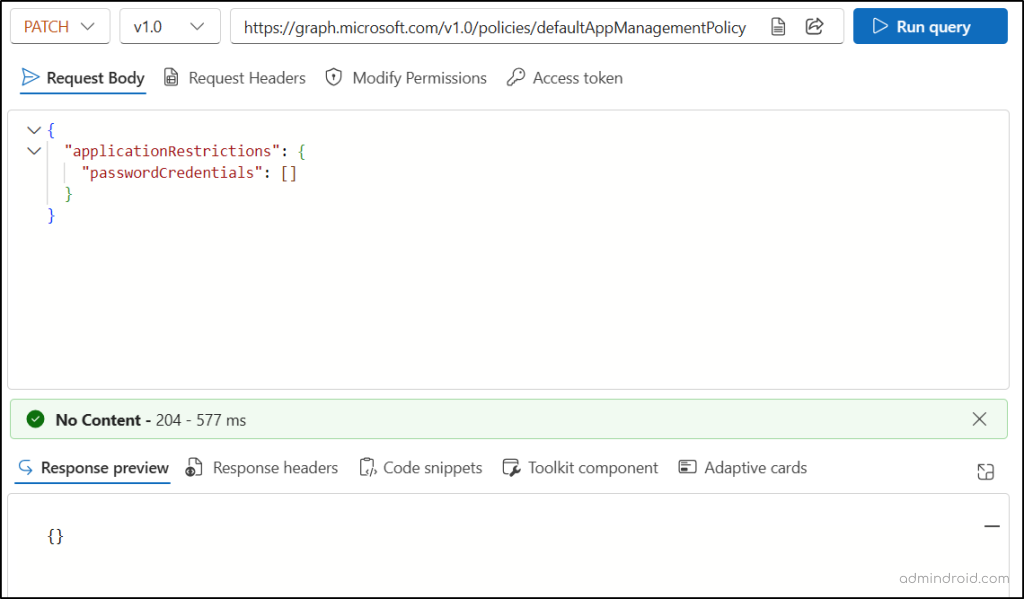
Task: Click the "passwordCredentials" key text
Action: 172,172
